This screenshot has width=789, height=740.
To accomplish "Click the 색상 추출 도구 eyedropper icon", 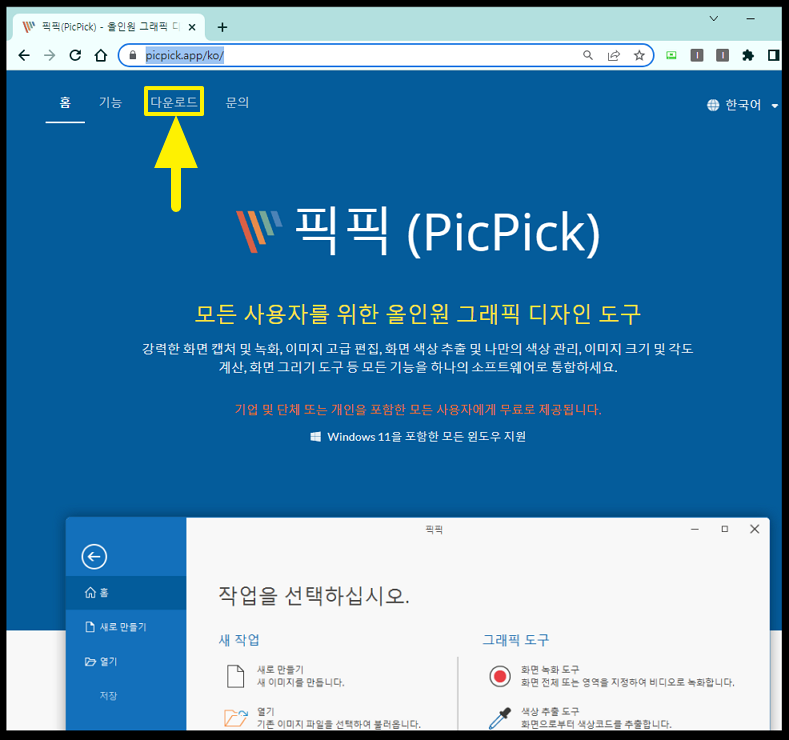I will (x=500, y=718).
